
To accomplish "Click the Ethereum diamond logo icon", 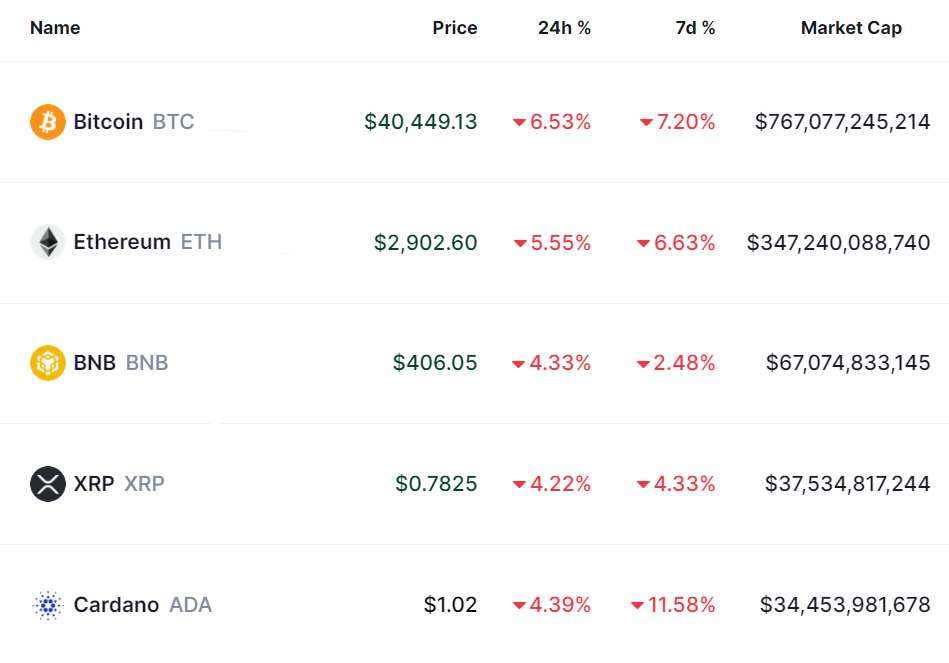I will 48,242.
